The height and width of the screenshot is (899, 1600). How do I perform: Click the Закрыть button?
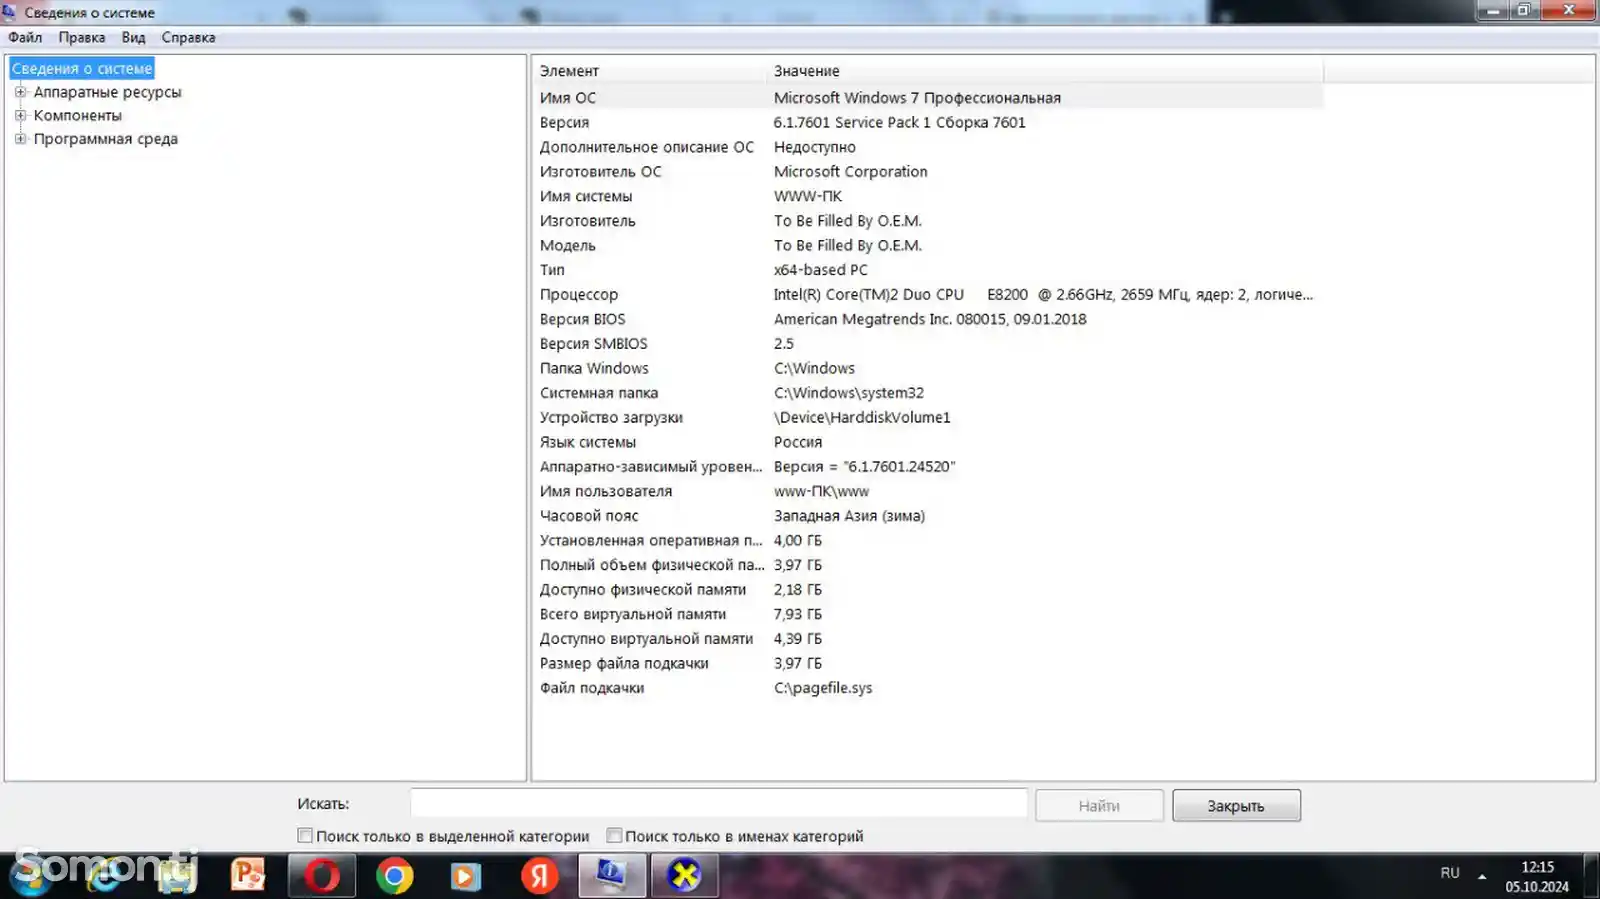pyautogui.click(x=1236, y=805)
